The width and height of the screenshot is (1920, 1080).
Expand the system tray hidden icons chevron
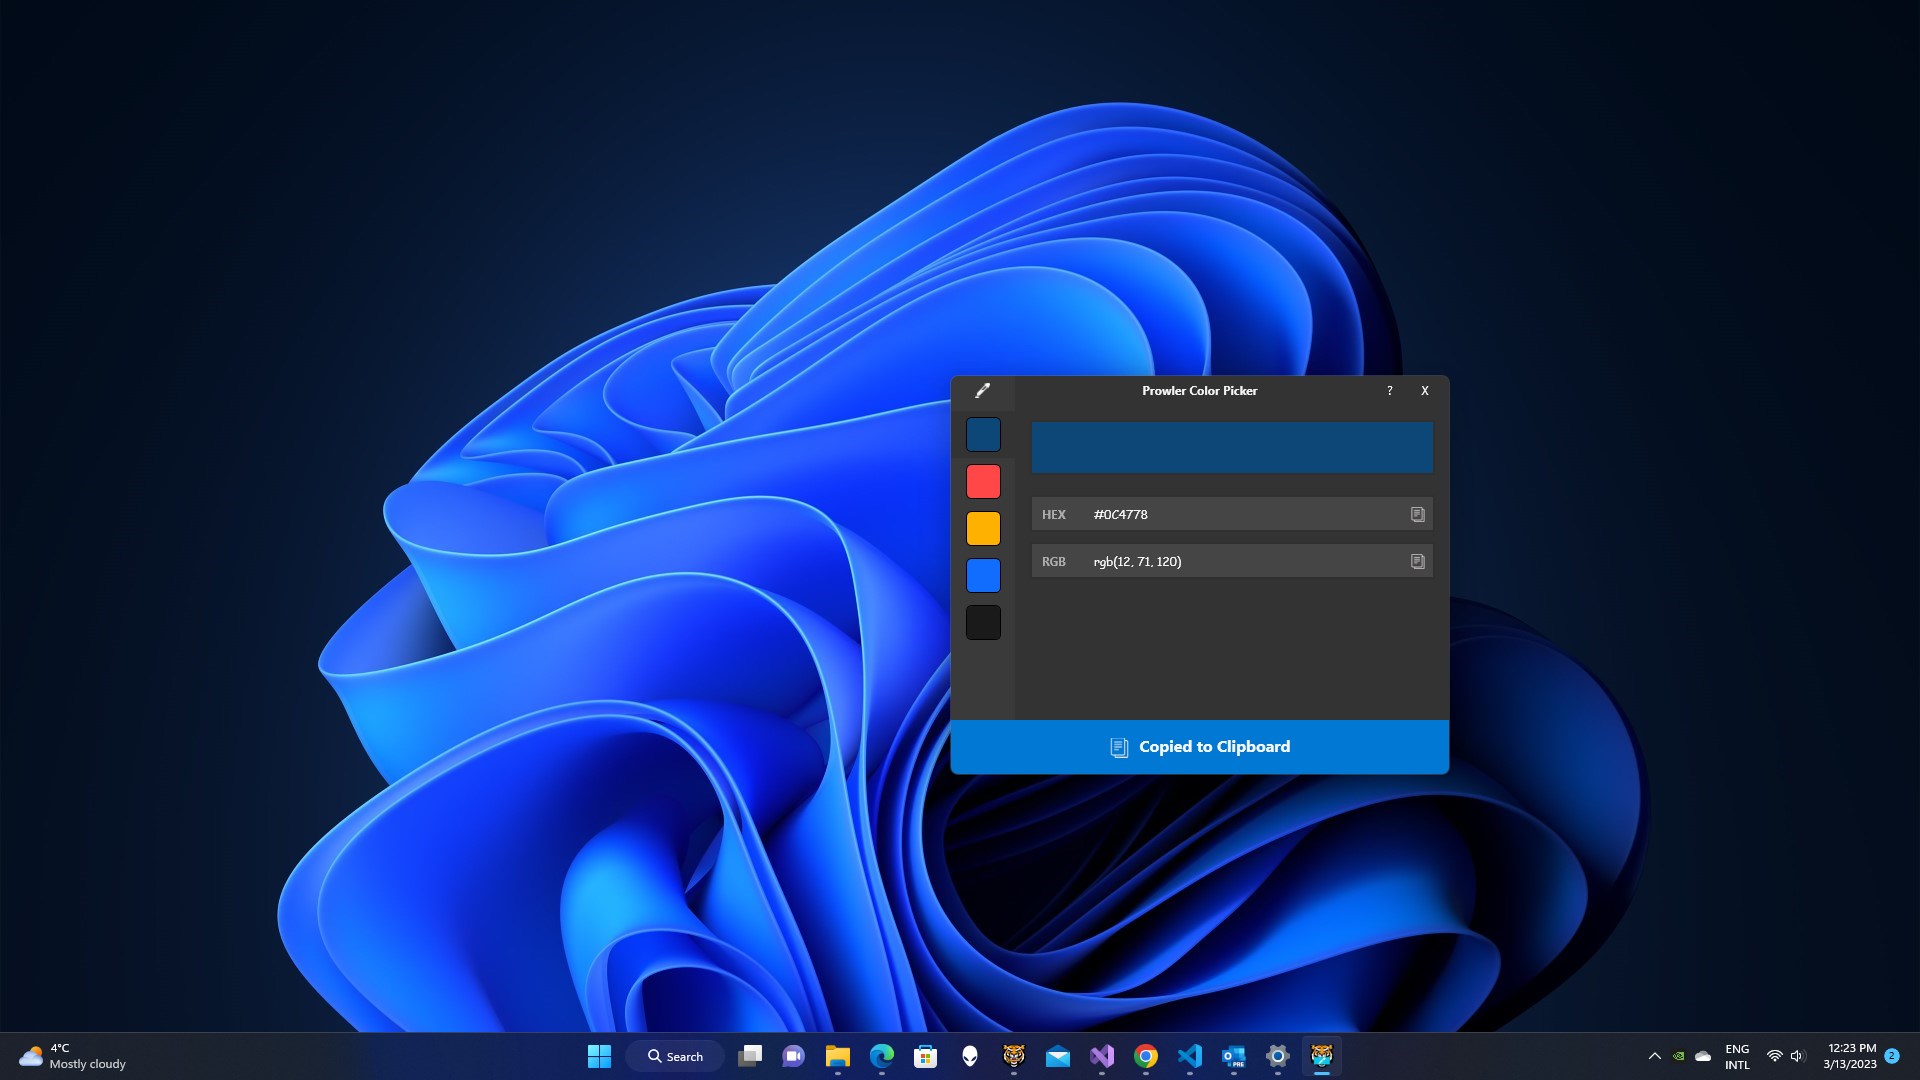(1654, 1056)
